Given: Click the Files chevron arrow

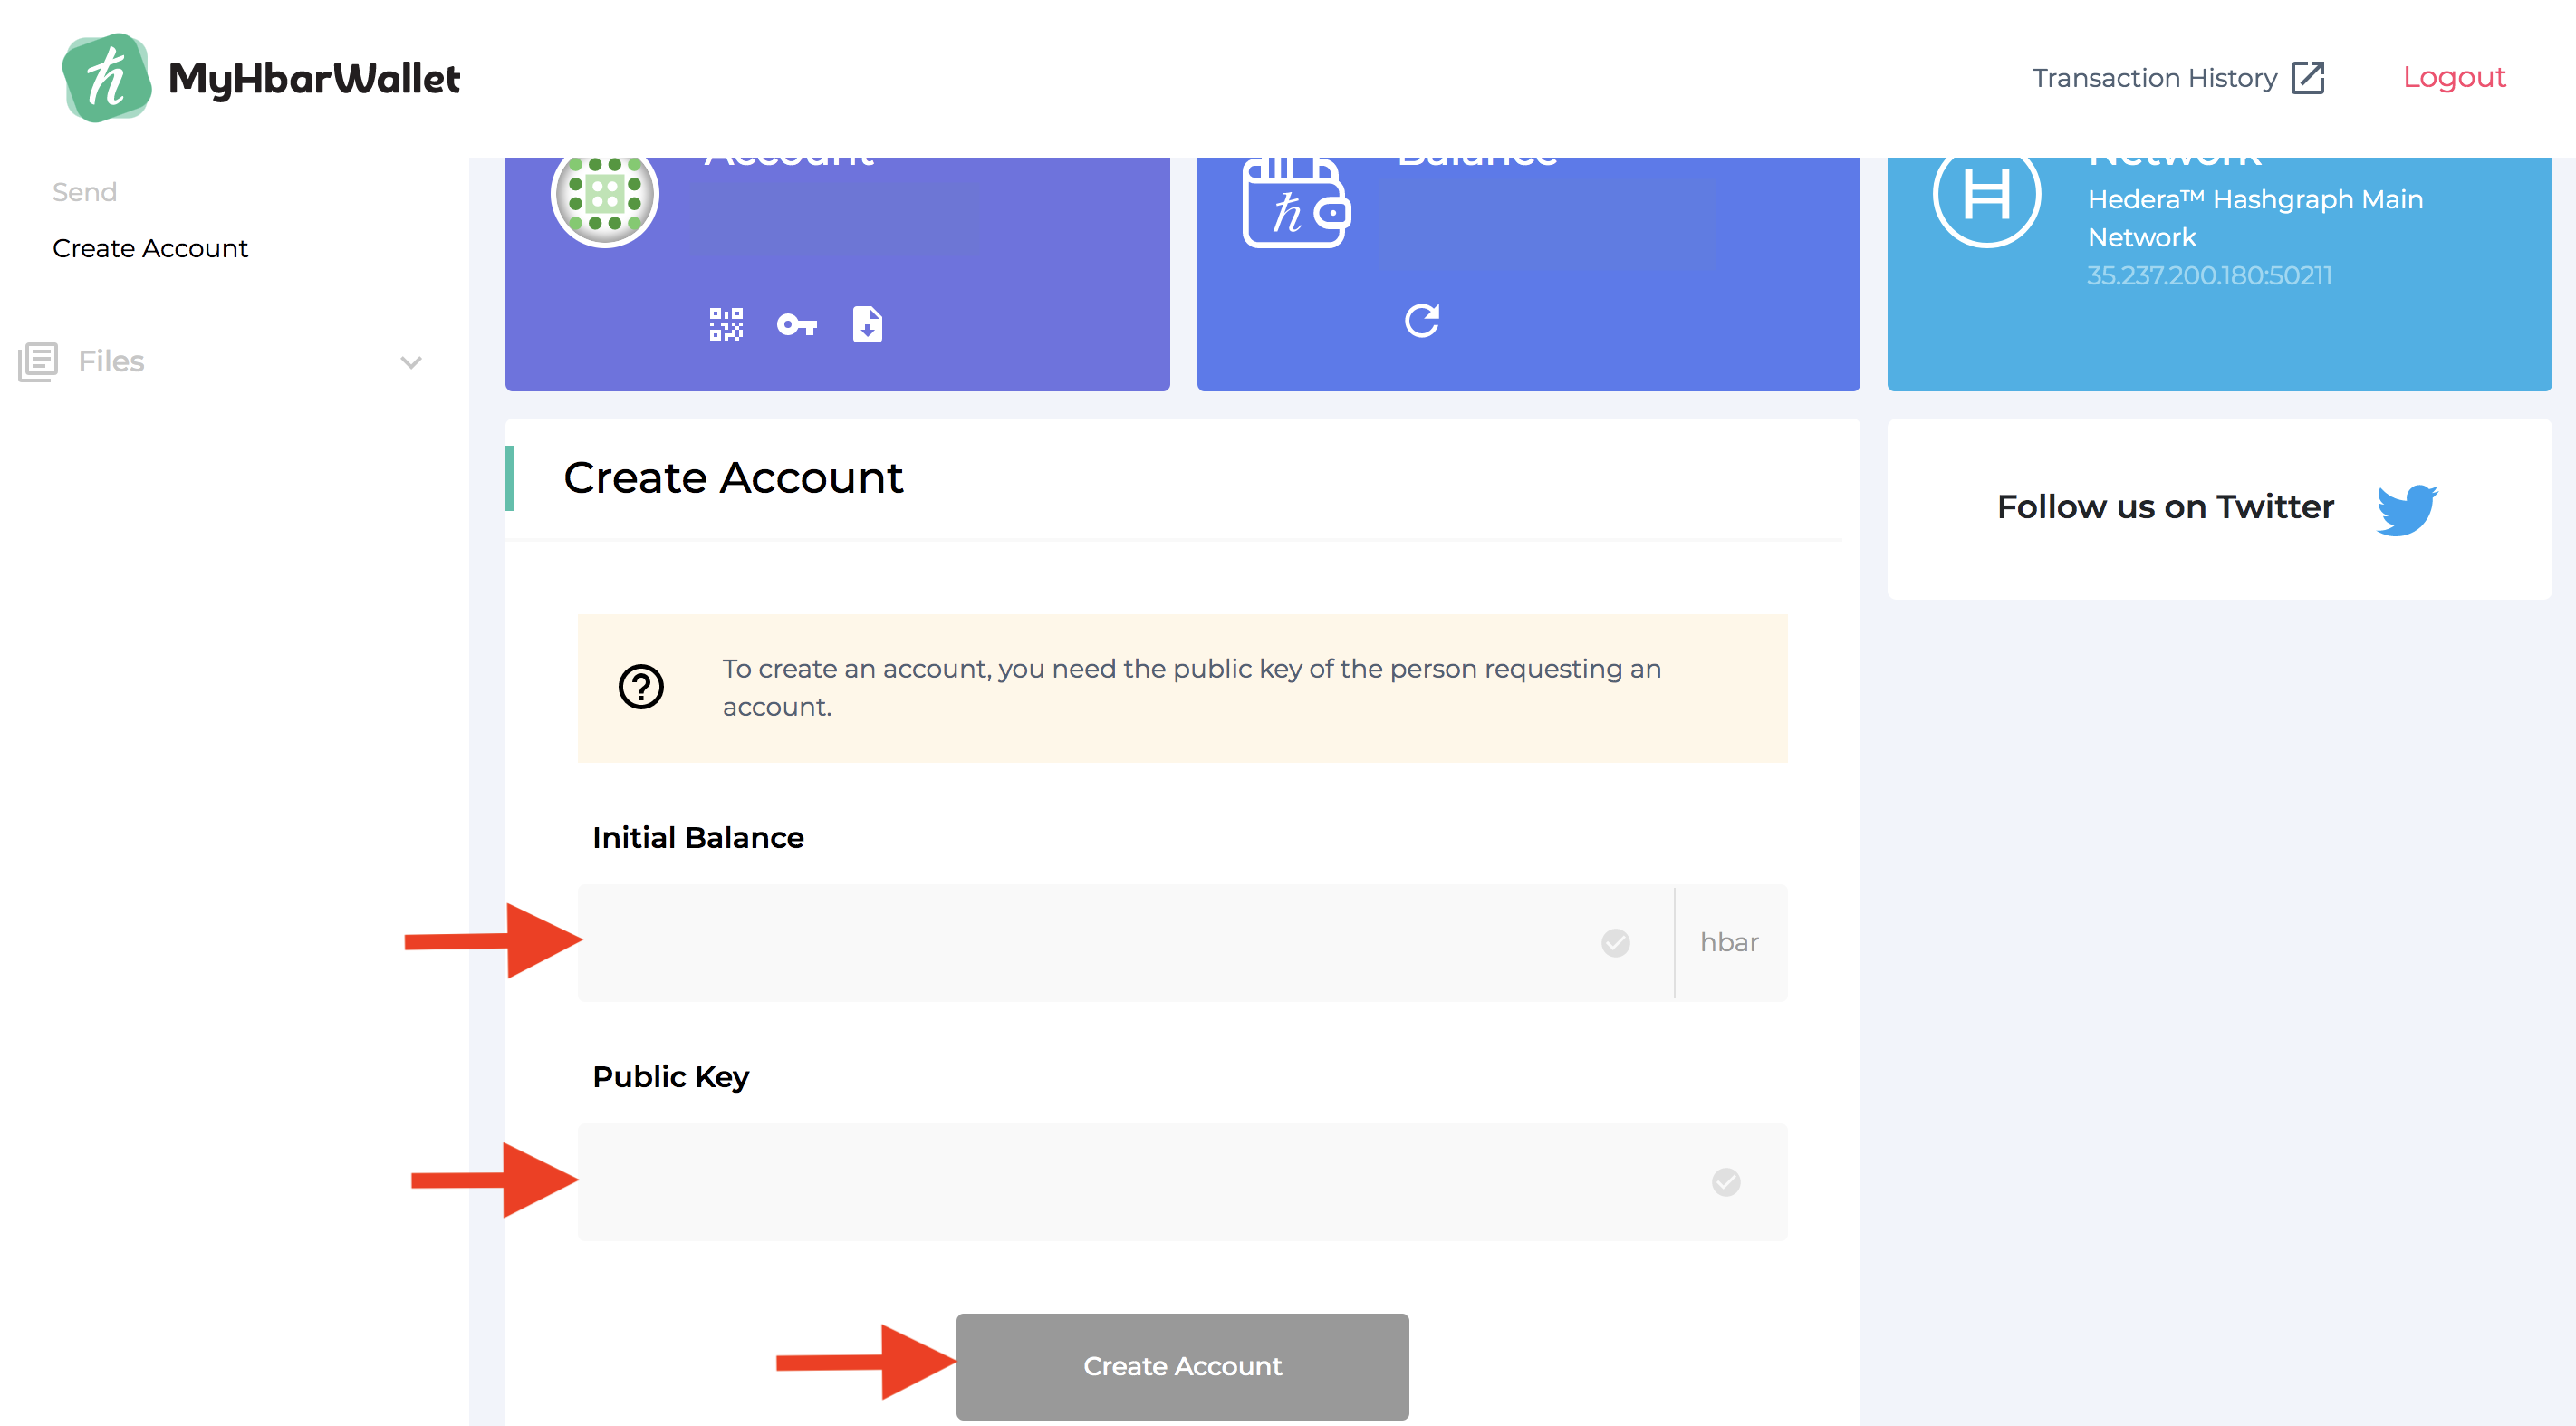Looking at the screenshot, I should (411, 362).
